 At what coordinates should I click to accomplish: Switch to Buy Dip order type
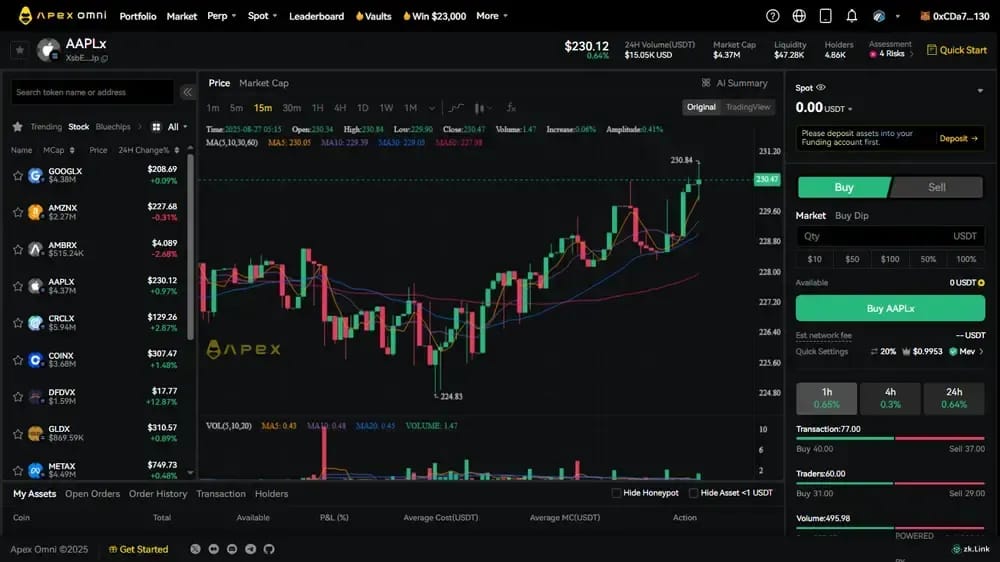(851, 216)
